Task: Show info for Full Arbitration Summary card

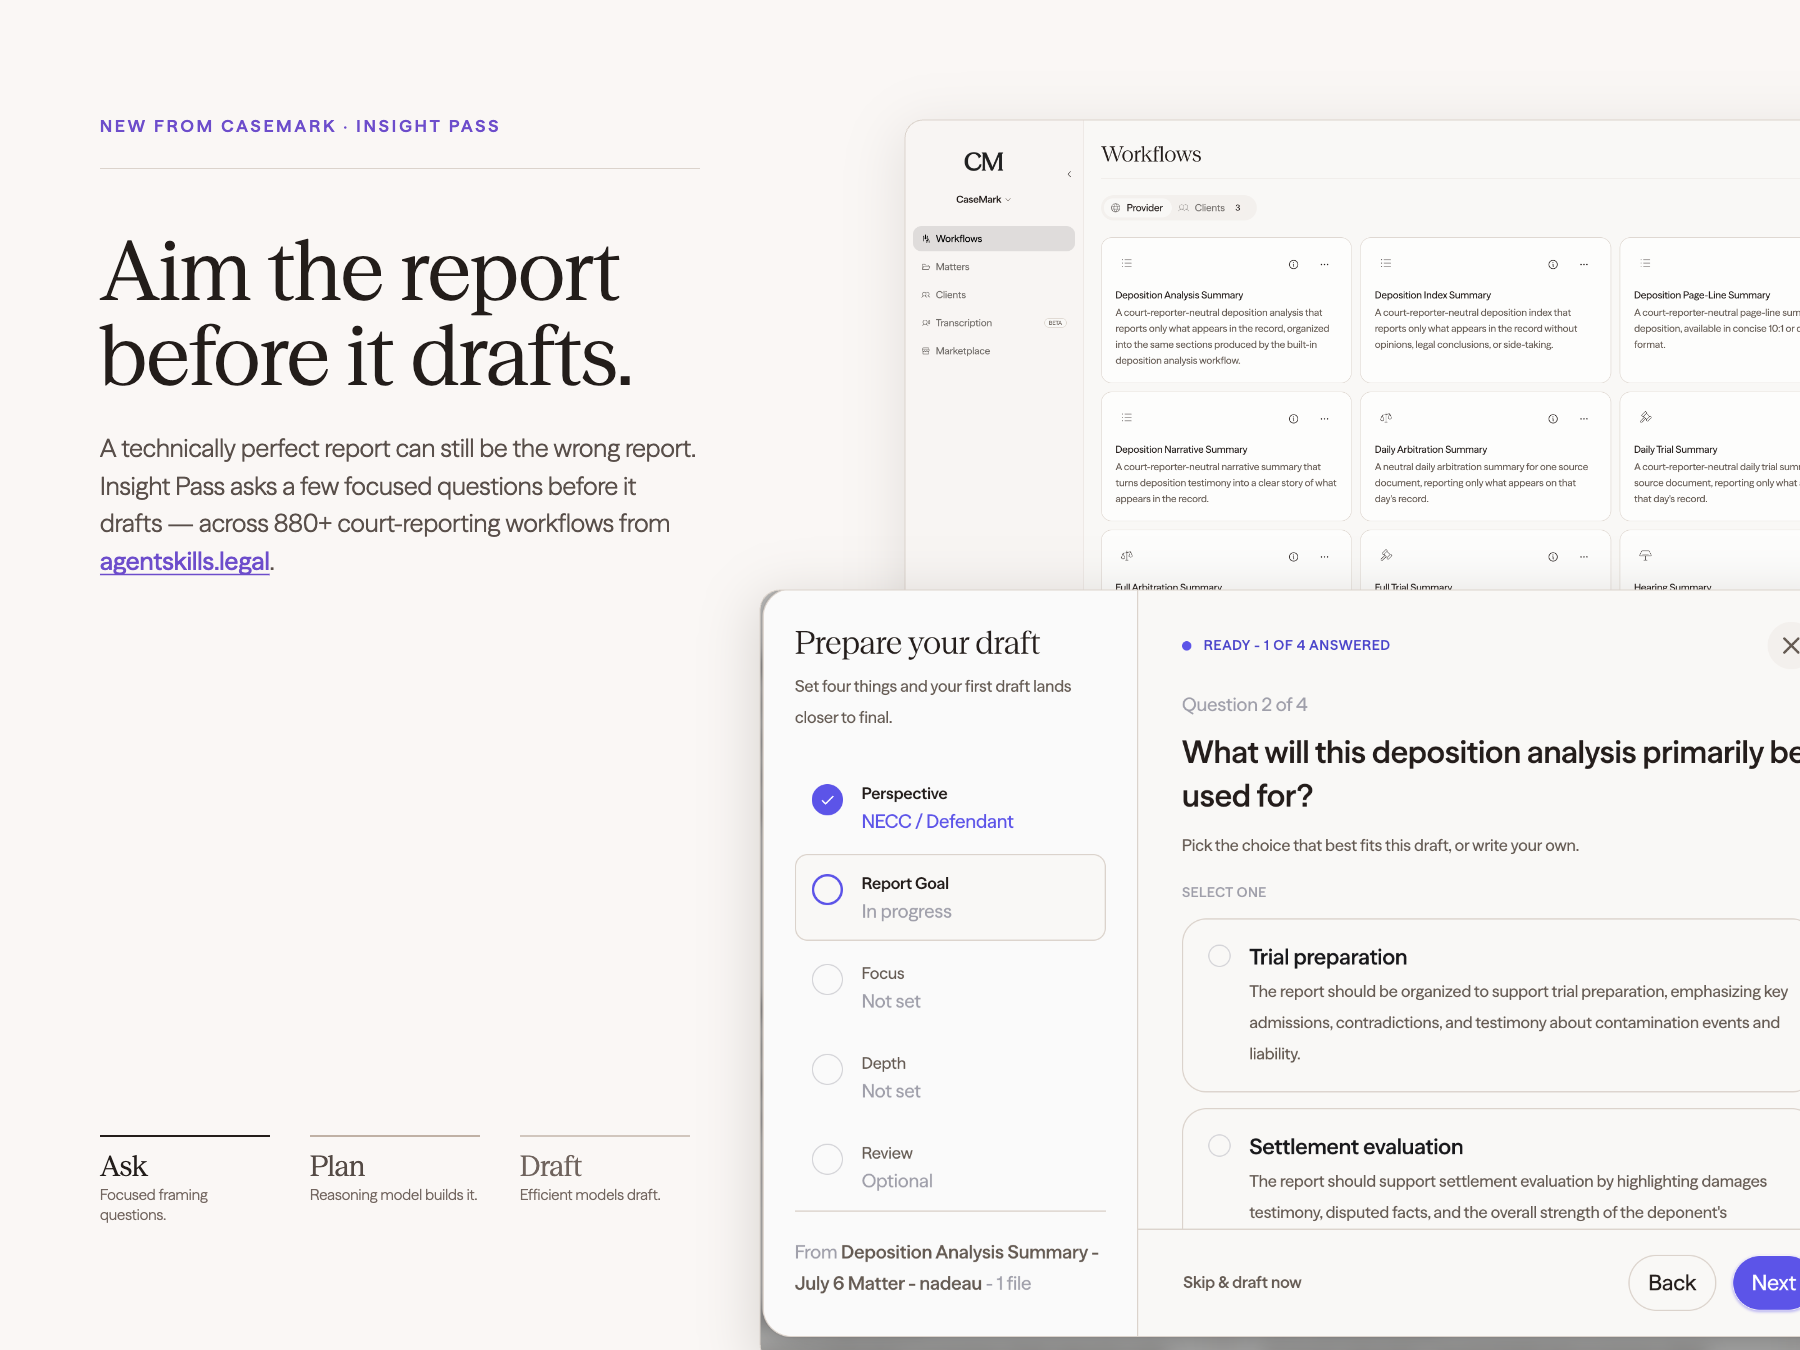Action: pos(1293,556)
